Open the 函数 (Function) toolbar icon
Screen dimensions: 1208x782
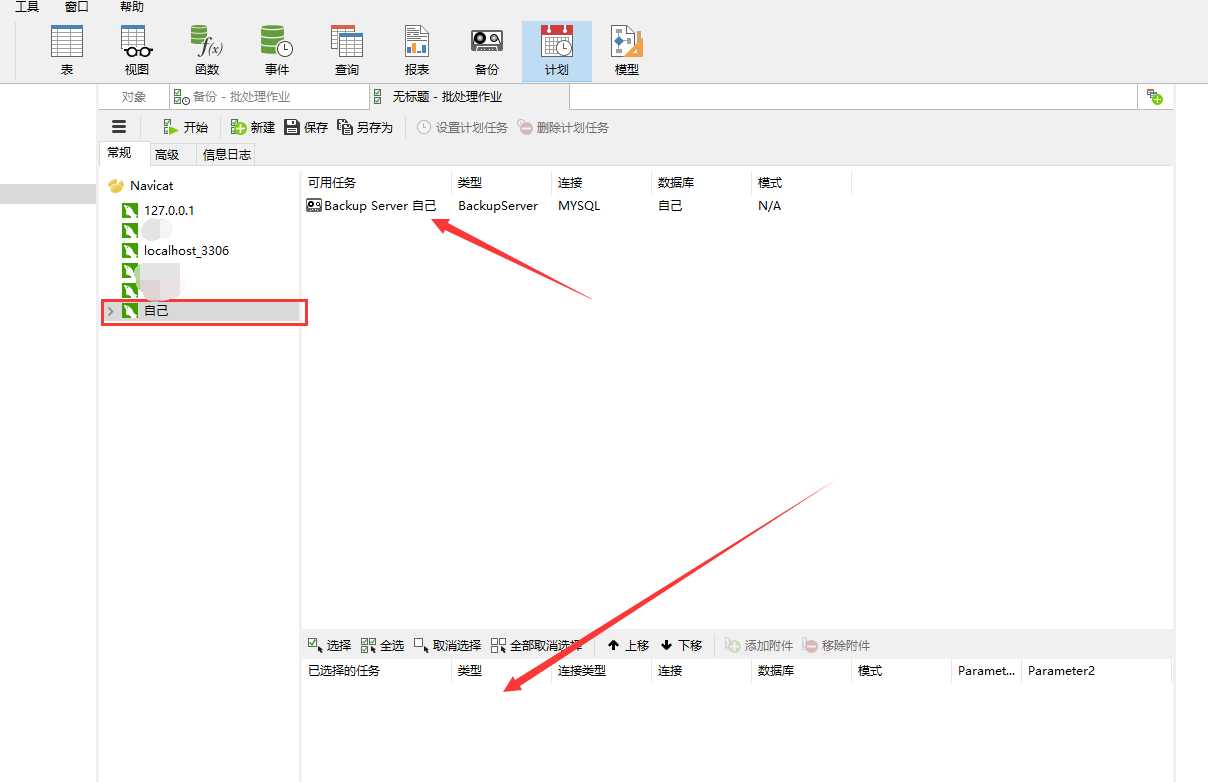pyautogui.click(x=207, y=51)
